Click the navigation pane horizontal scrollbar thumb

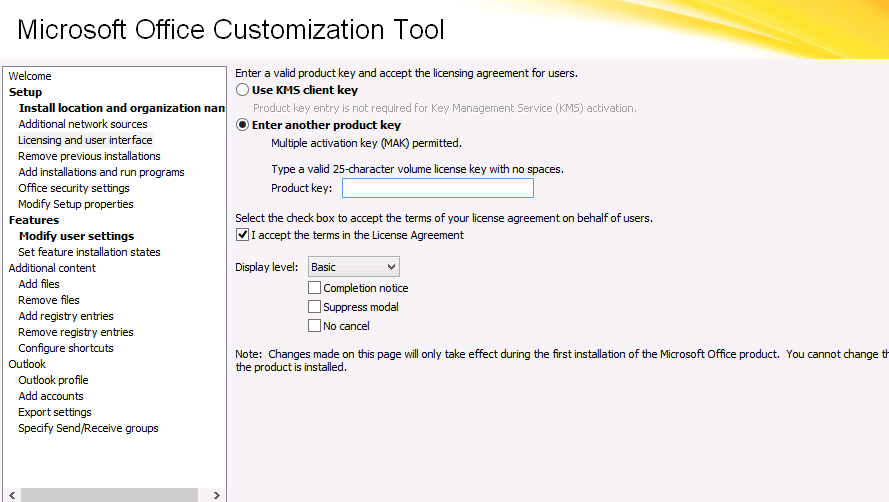click(x=109, y=495)
